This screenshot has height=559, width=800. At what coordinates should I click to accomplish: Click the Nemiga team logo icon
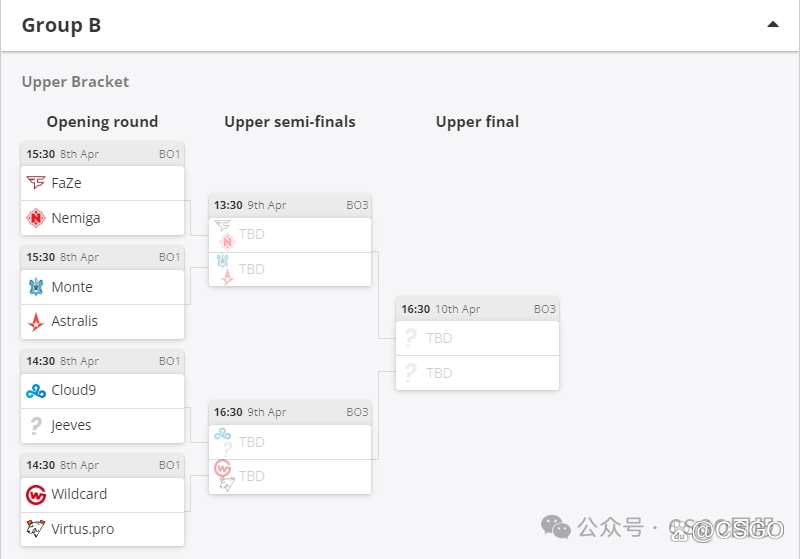[x=36, y=218]
